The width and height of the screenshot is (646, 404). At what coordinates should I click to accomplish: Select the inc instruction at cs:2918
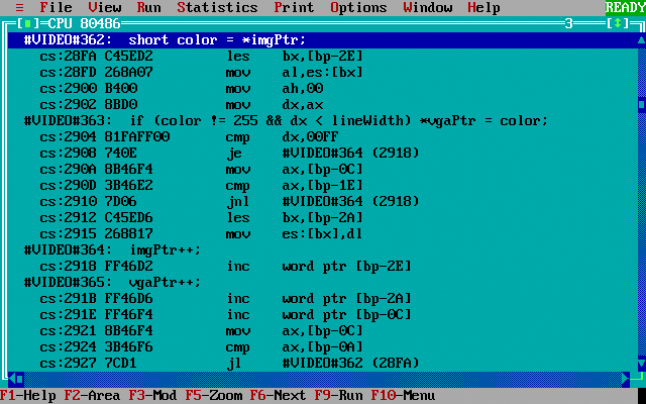point(323,266)
